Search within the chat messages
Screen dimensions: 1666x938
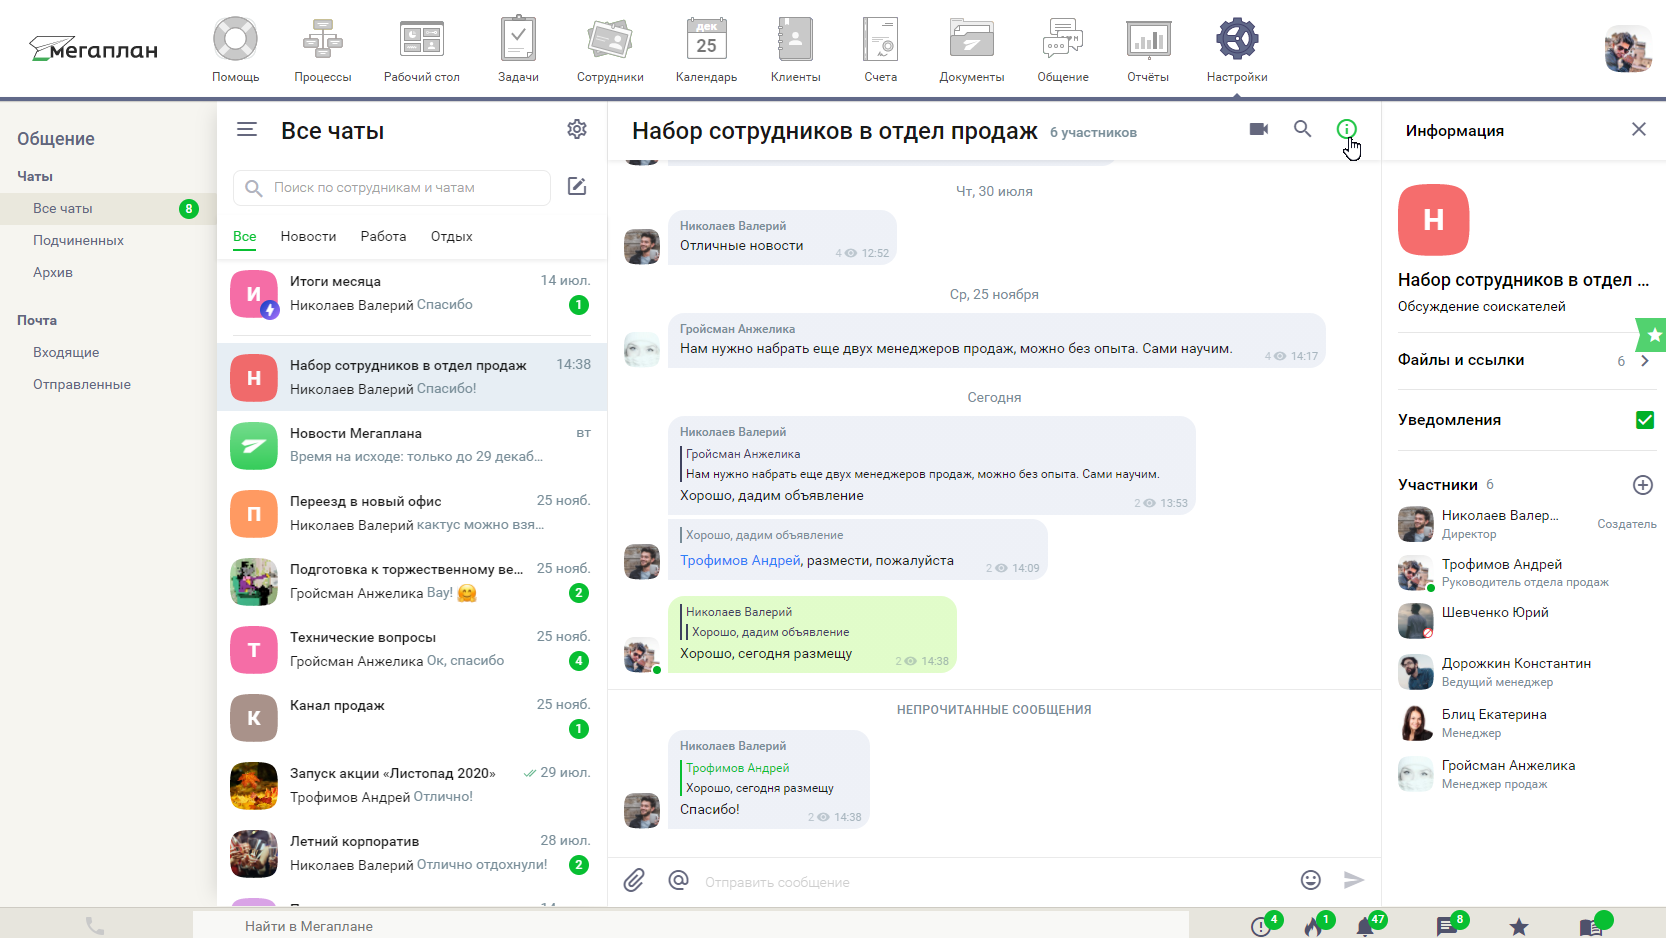click(1302, 129)
